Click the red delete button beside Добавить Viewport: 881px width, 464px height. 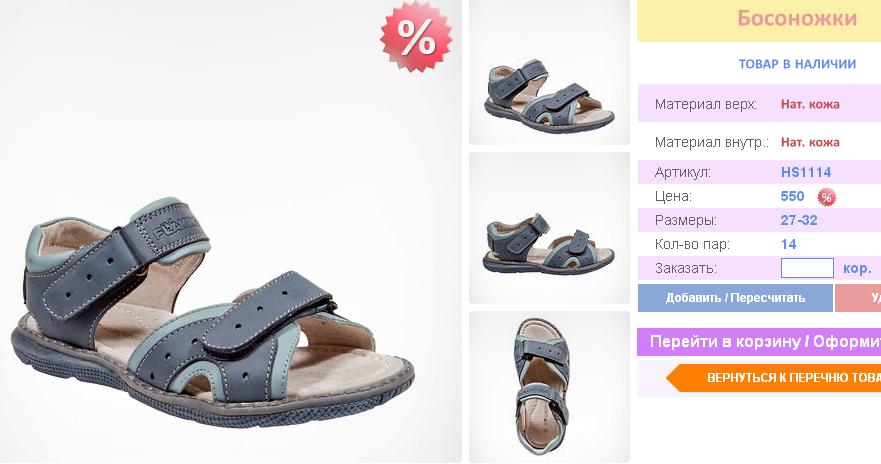pyautogui.click(x=858, y=298)
